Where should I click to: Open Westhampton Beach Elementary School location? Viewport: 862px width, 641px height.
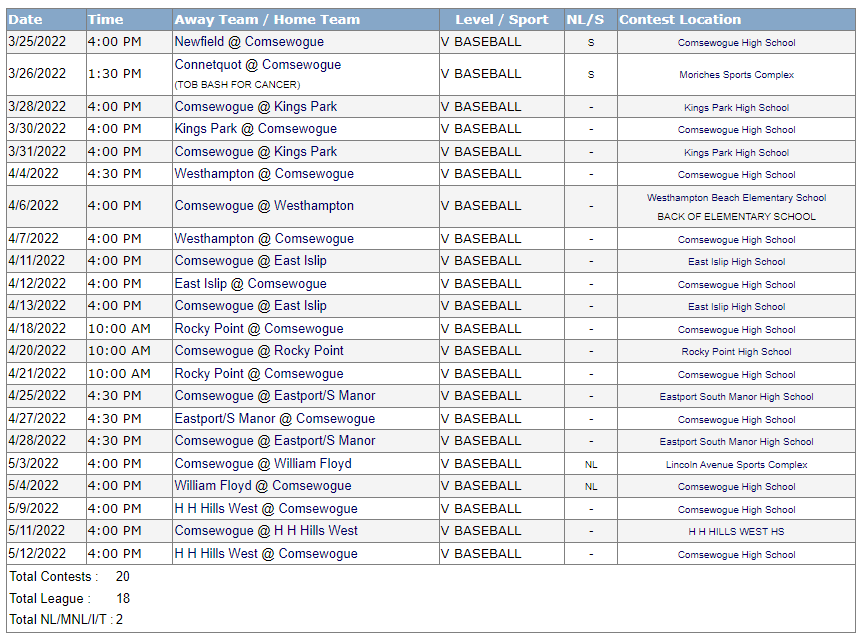point(736,198)
